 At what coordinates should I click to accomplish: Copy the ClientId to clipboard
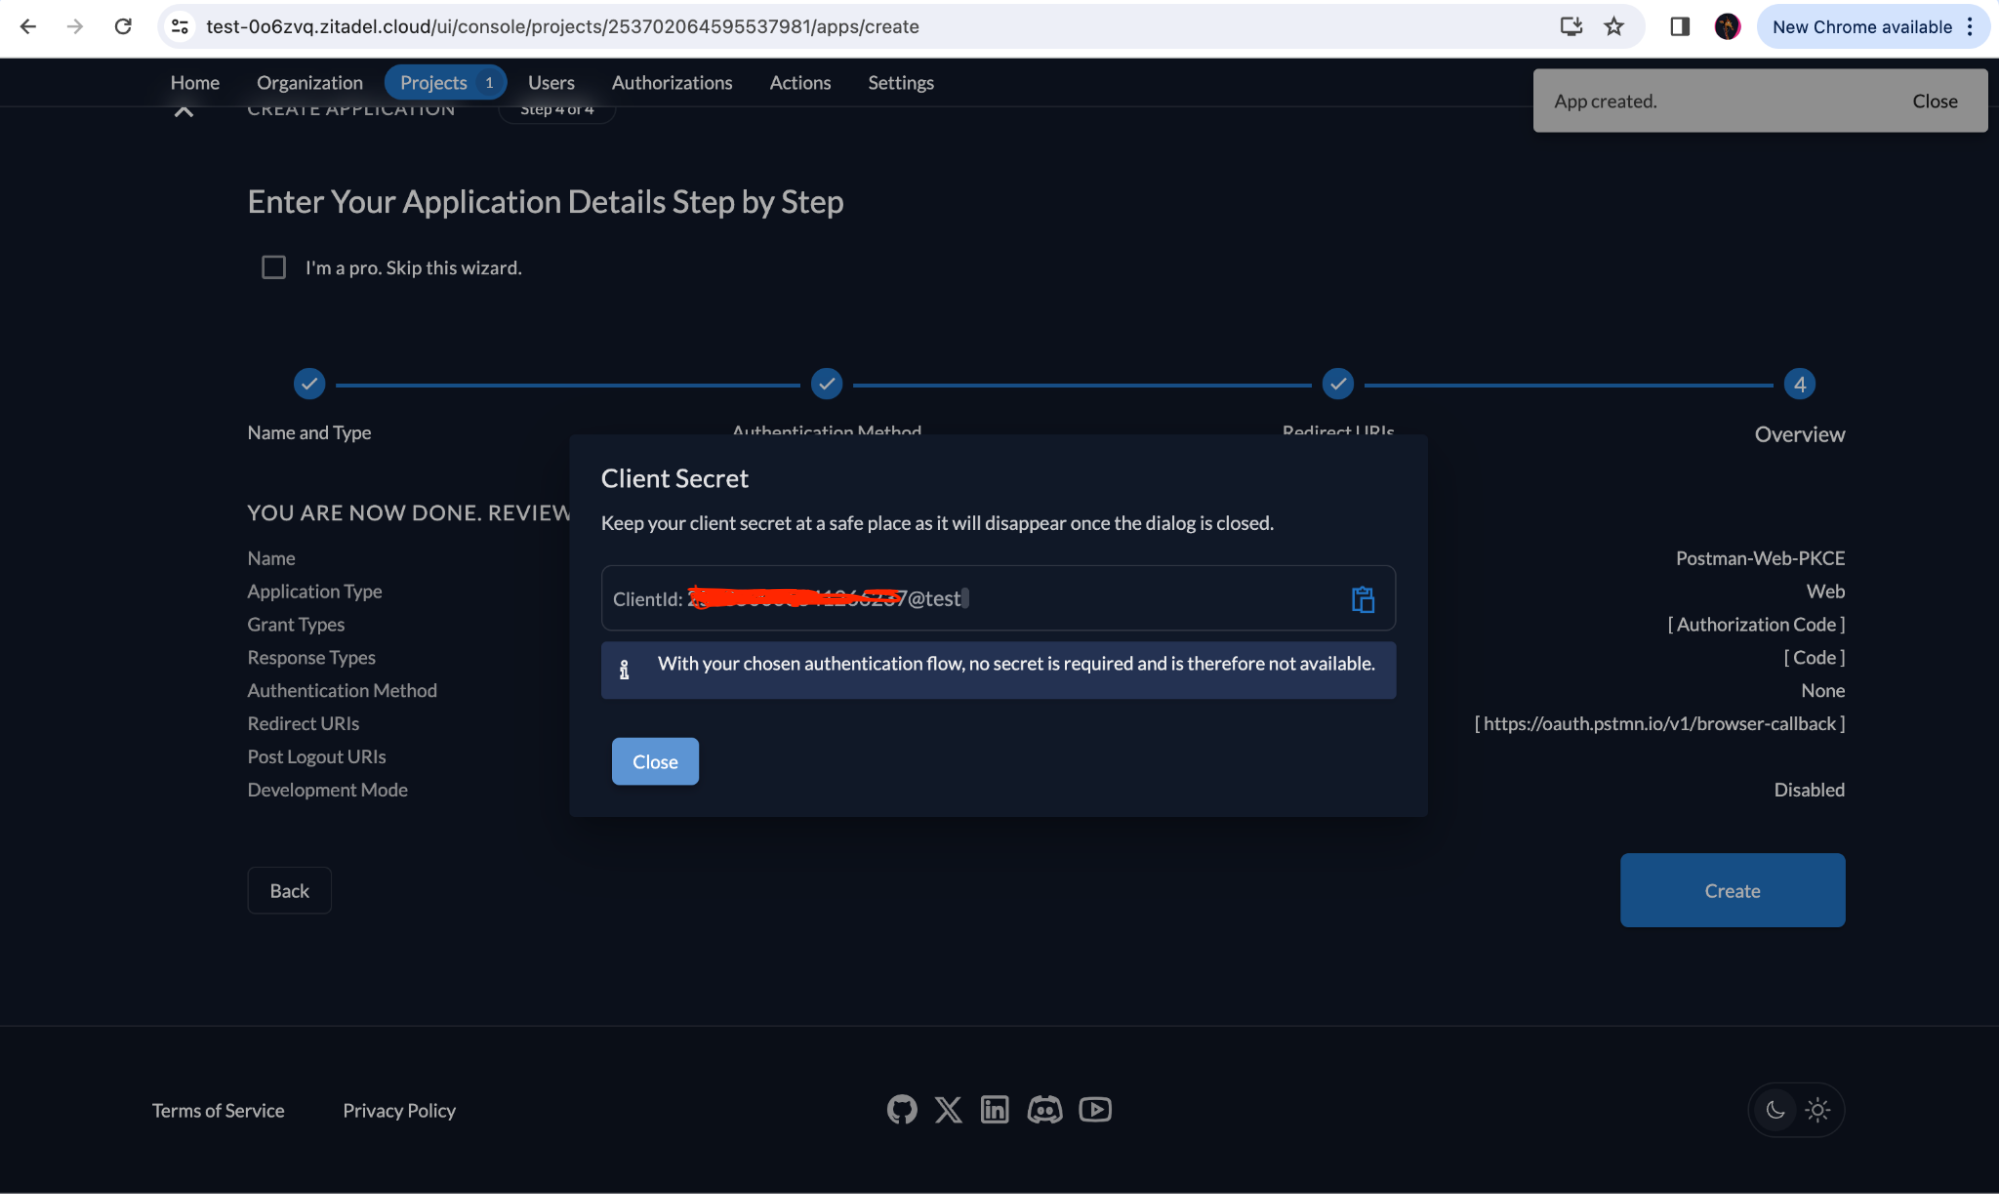[1363, 599]
